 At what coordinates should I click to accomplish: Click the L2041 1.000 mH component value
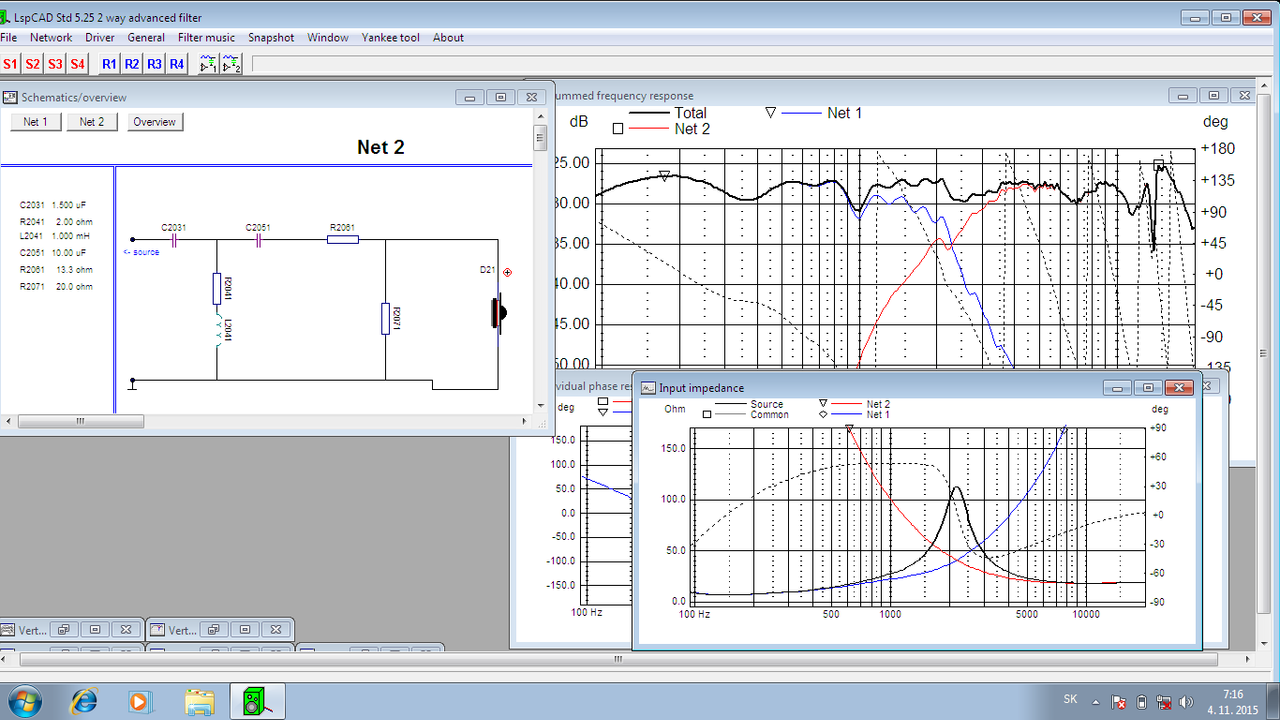point(55,237)
